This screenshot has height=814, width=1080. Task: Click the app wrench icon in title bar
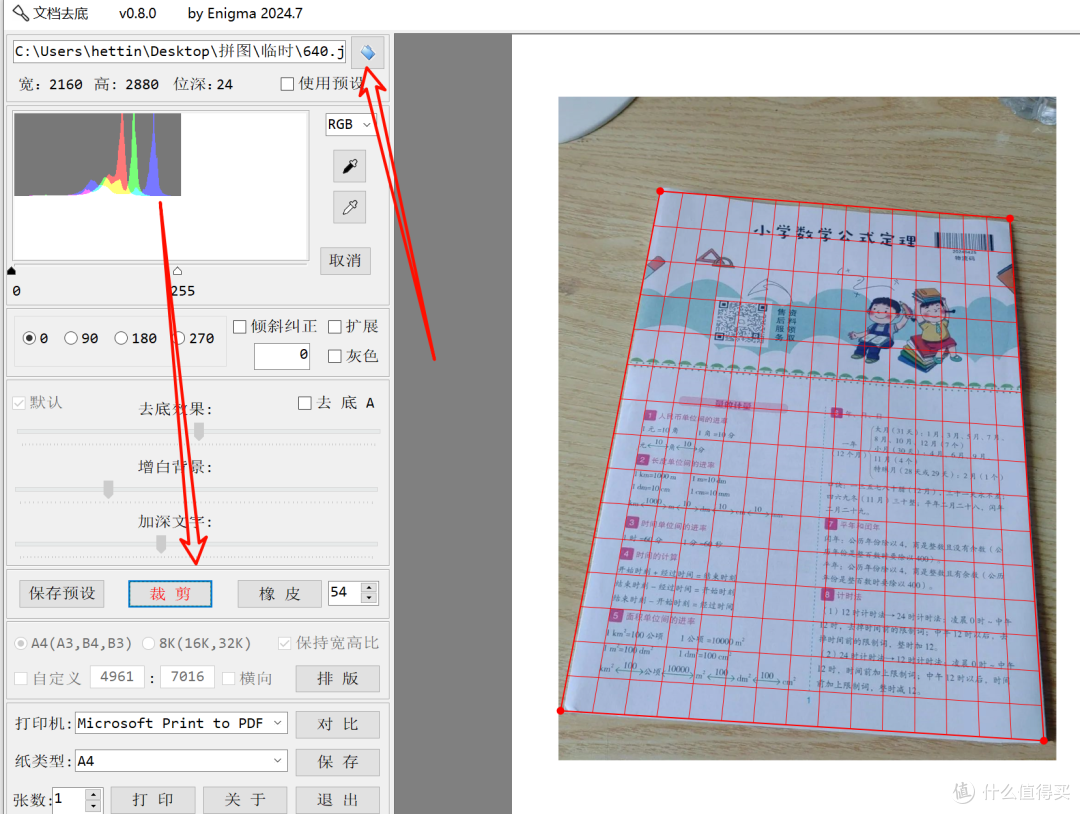(x=20, y=12)
